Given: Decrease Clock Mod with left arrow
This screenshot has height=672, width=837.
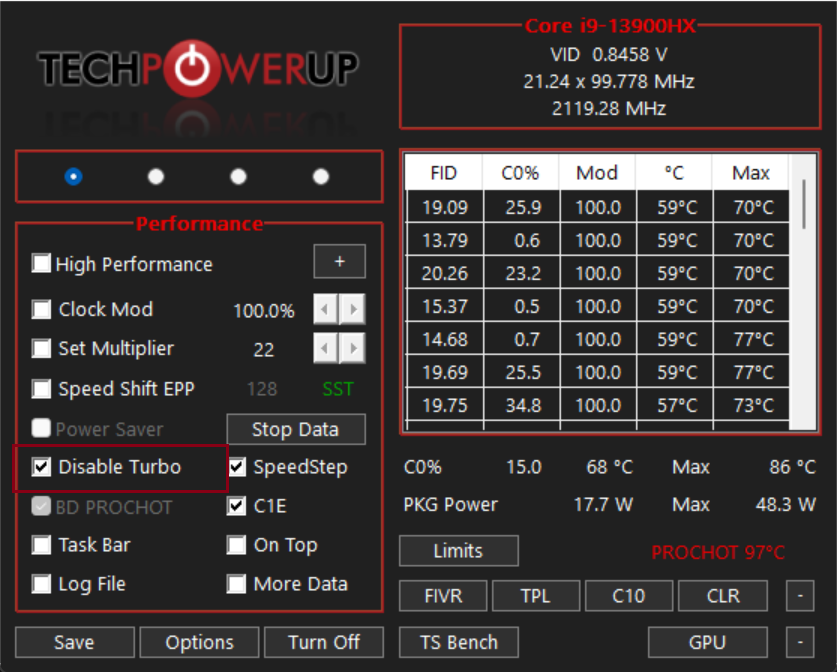Looking at the screenshot, I should click(x=325, y=309).
